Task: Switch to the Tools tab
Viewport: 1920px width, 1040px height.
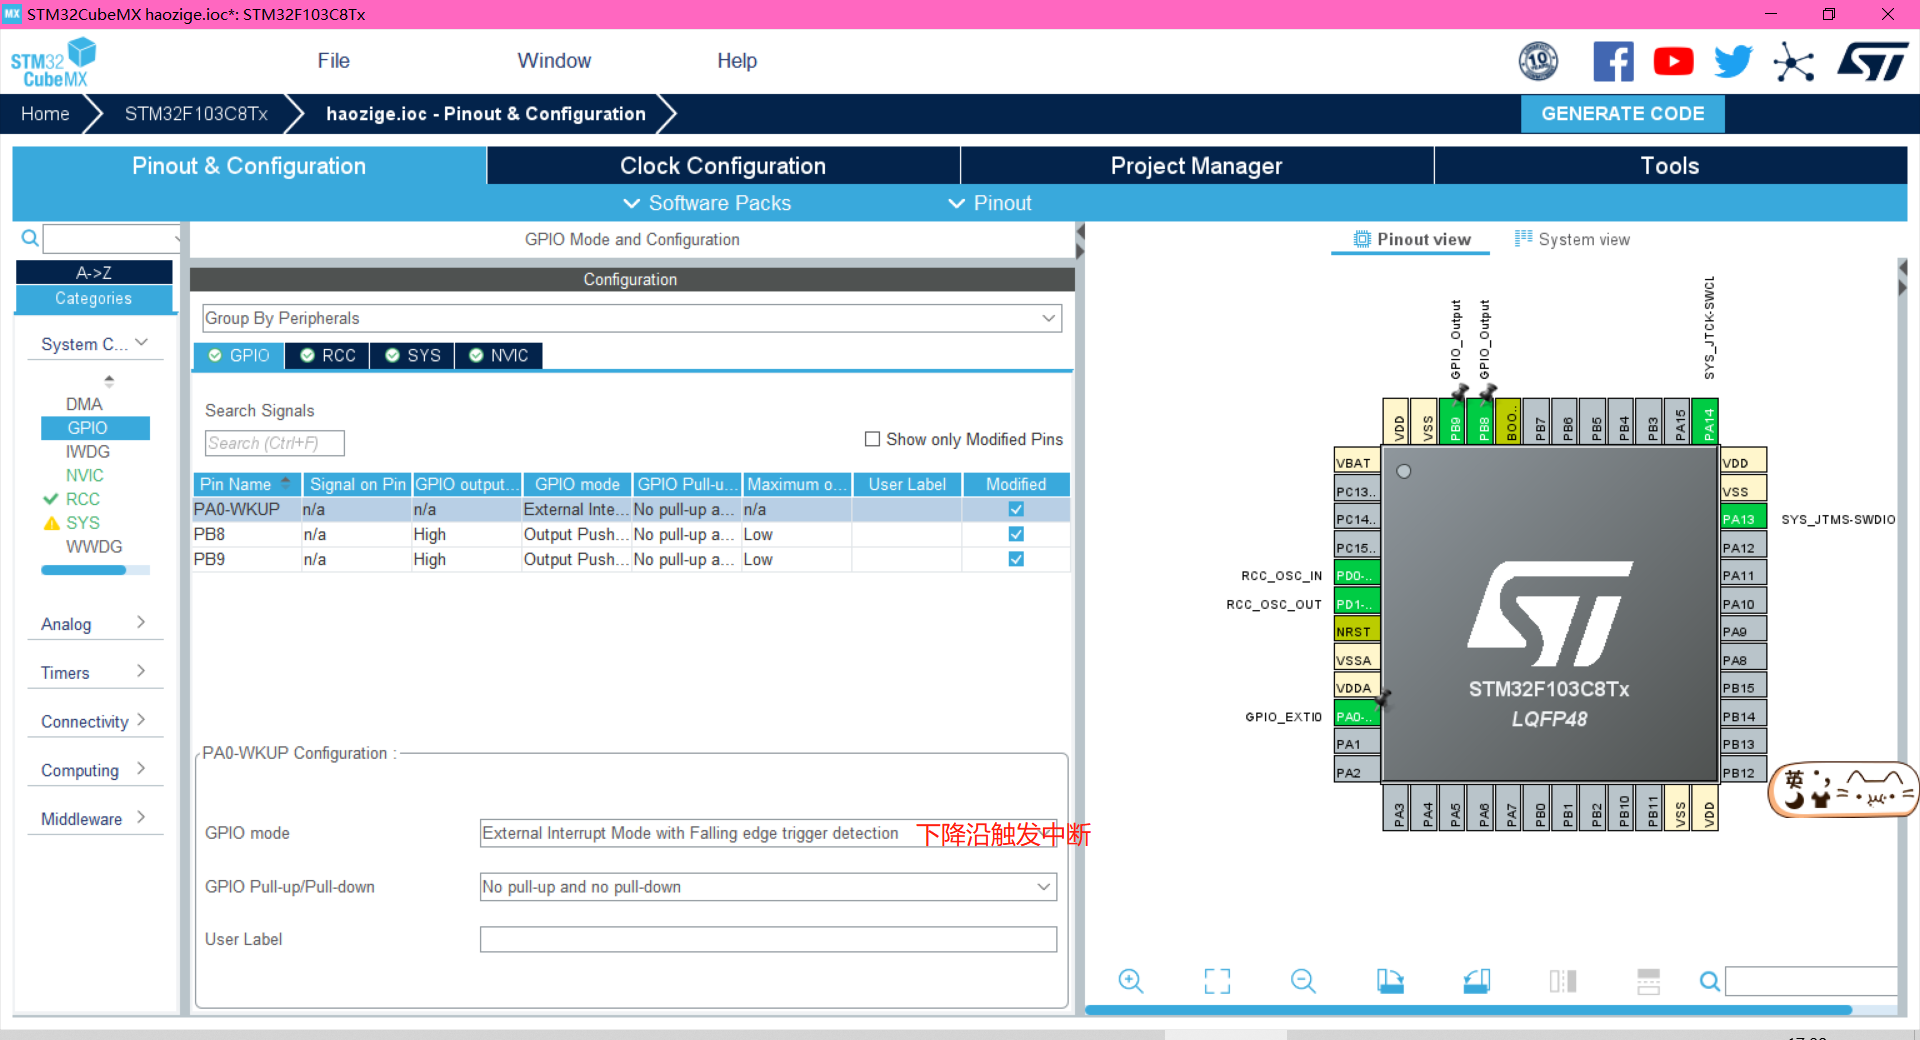Action: click(1670, 166)
